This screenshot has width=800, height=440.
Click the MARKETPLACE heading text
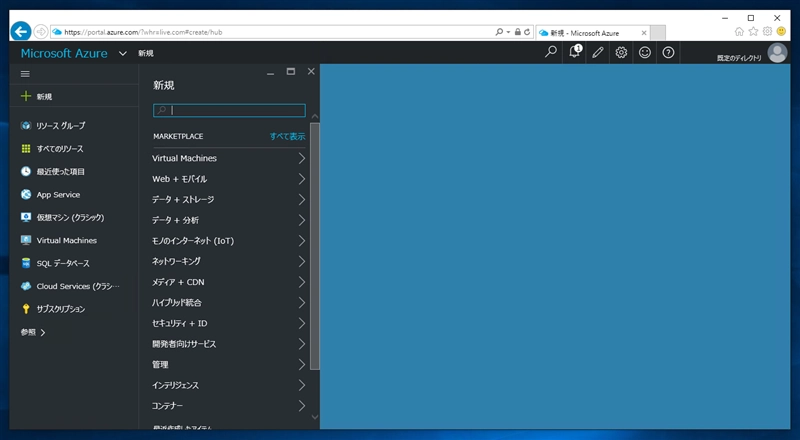[178, 136]
